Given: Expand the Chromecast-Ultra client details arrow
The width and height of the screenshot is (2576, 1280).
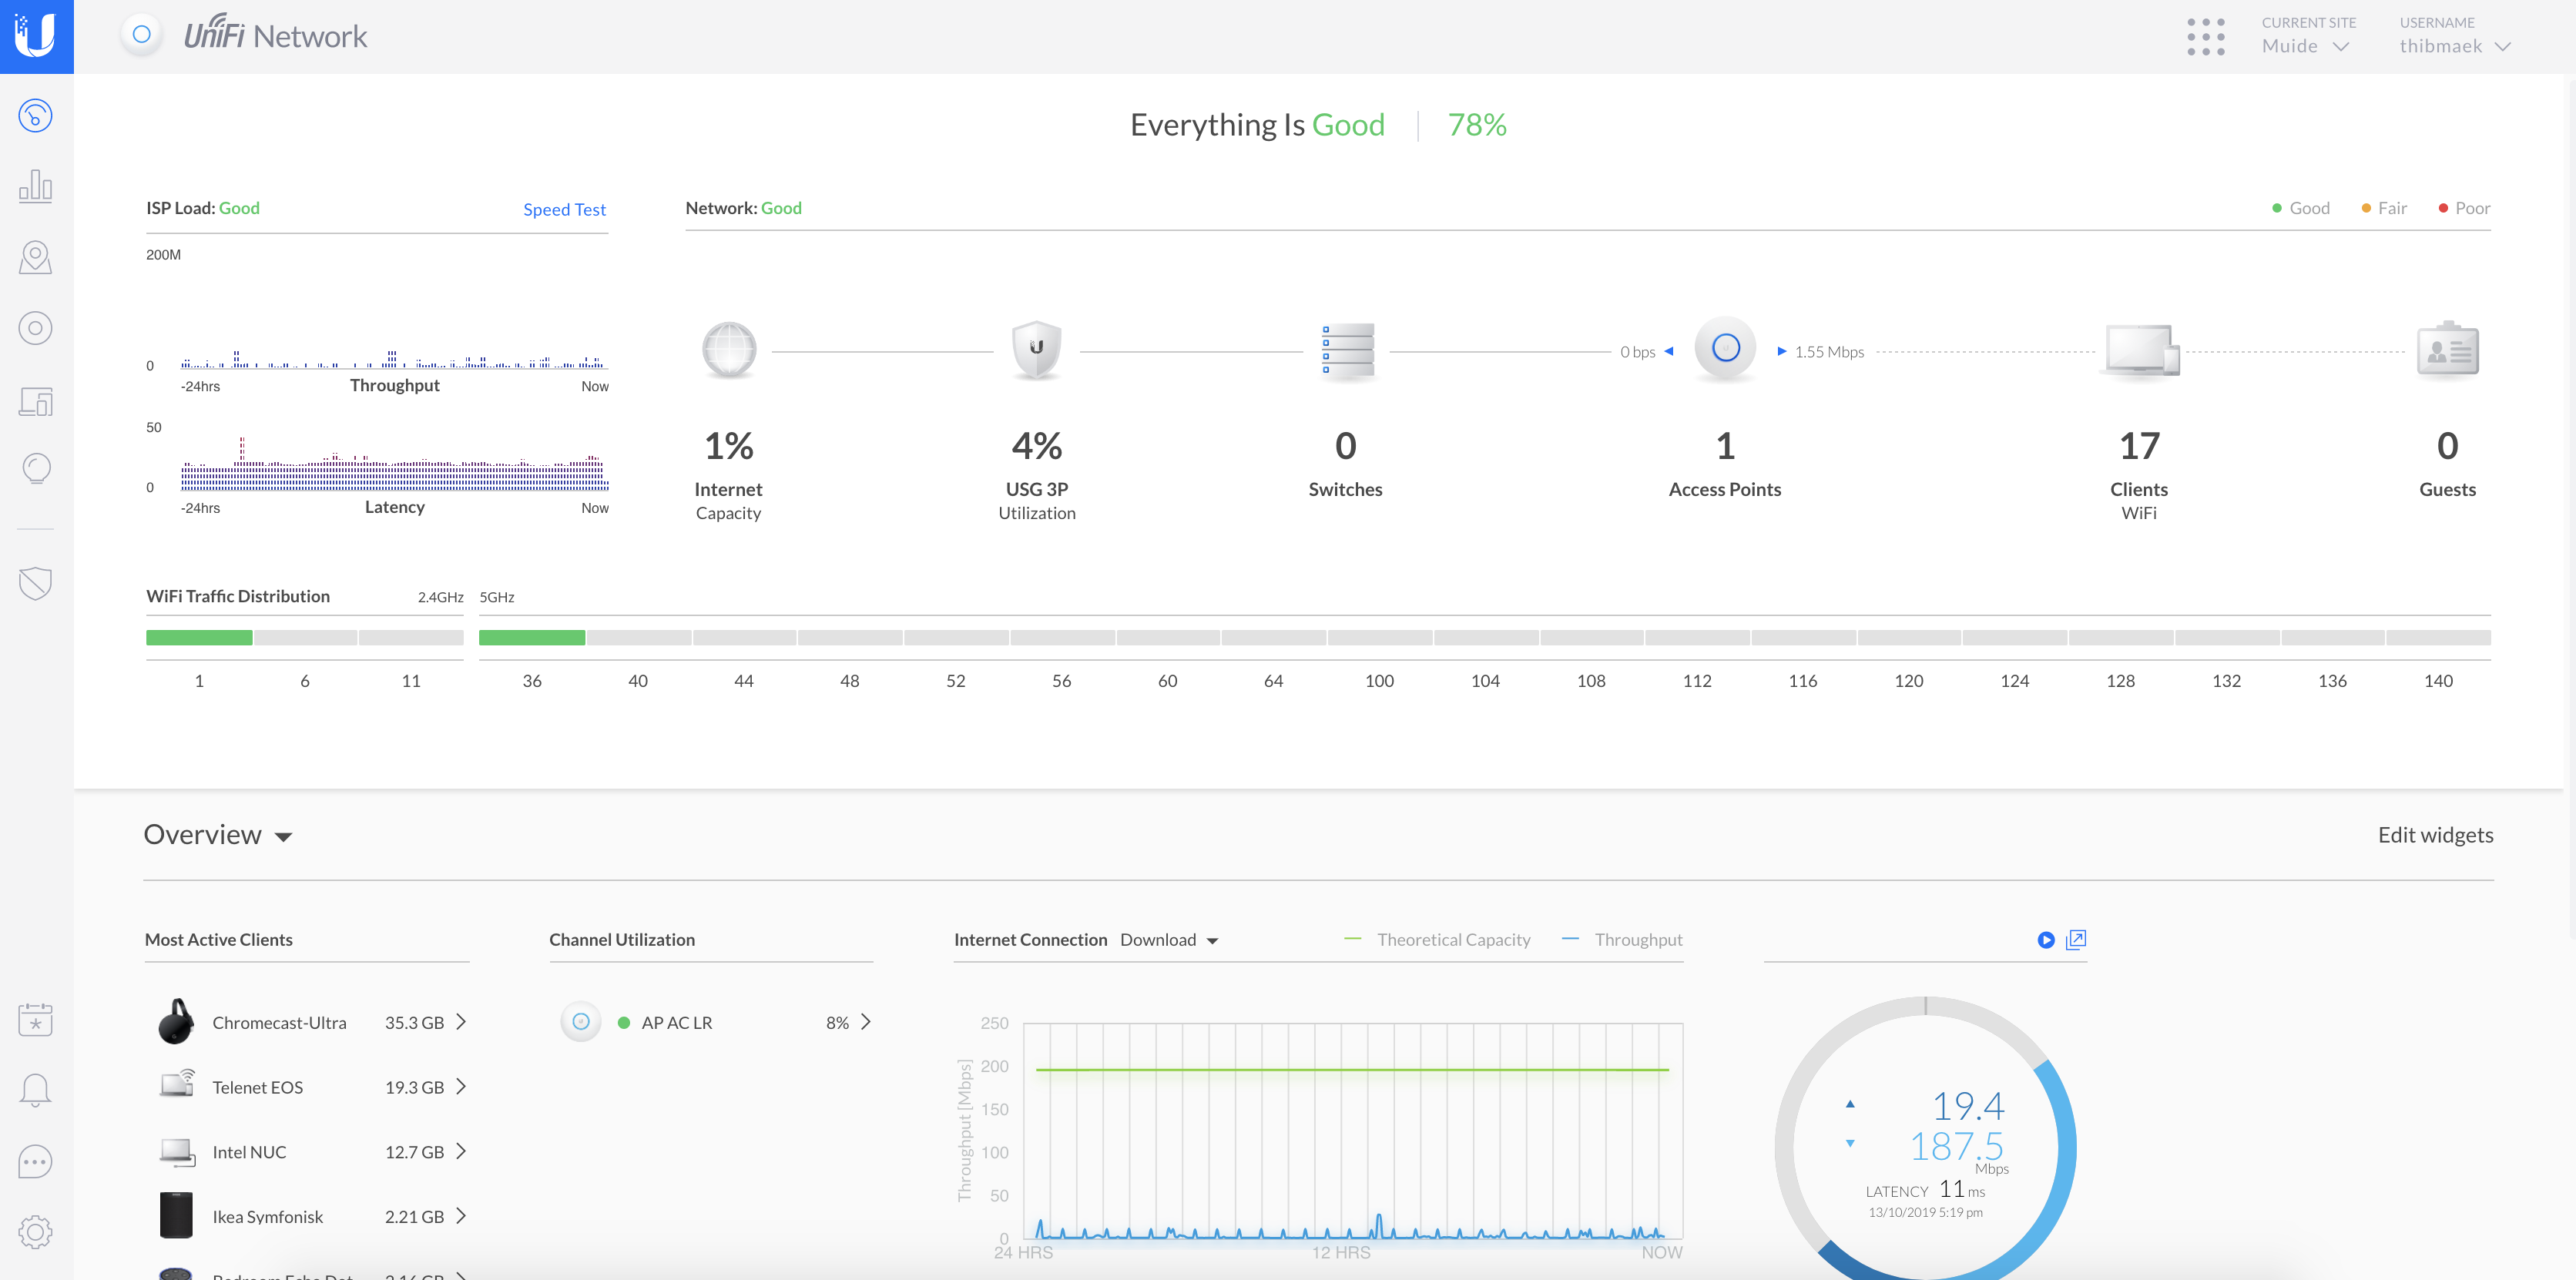Looking at the screenshot, I should 461,1022.
